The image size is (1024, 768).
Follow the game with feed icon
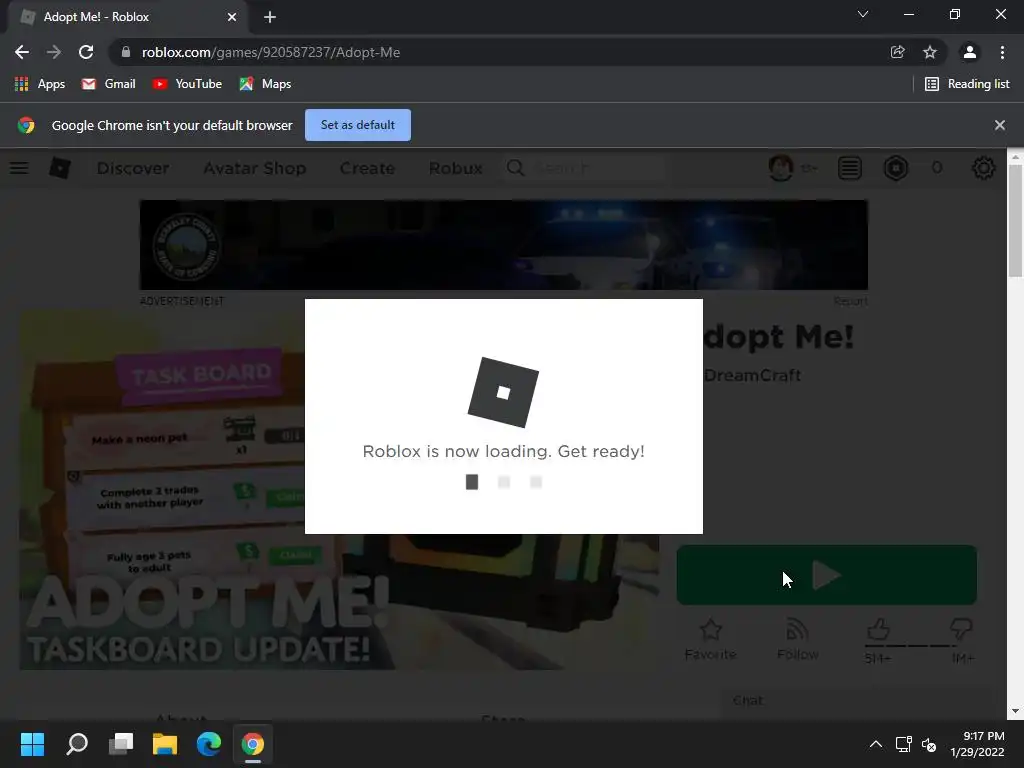[797, 640]
